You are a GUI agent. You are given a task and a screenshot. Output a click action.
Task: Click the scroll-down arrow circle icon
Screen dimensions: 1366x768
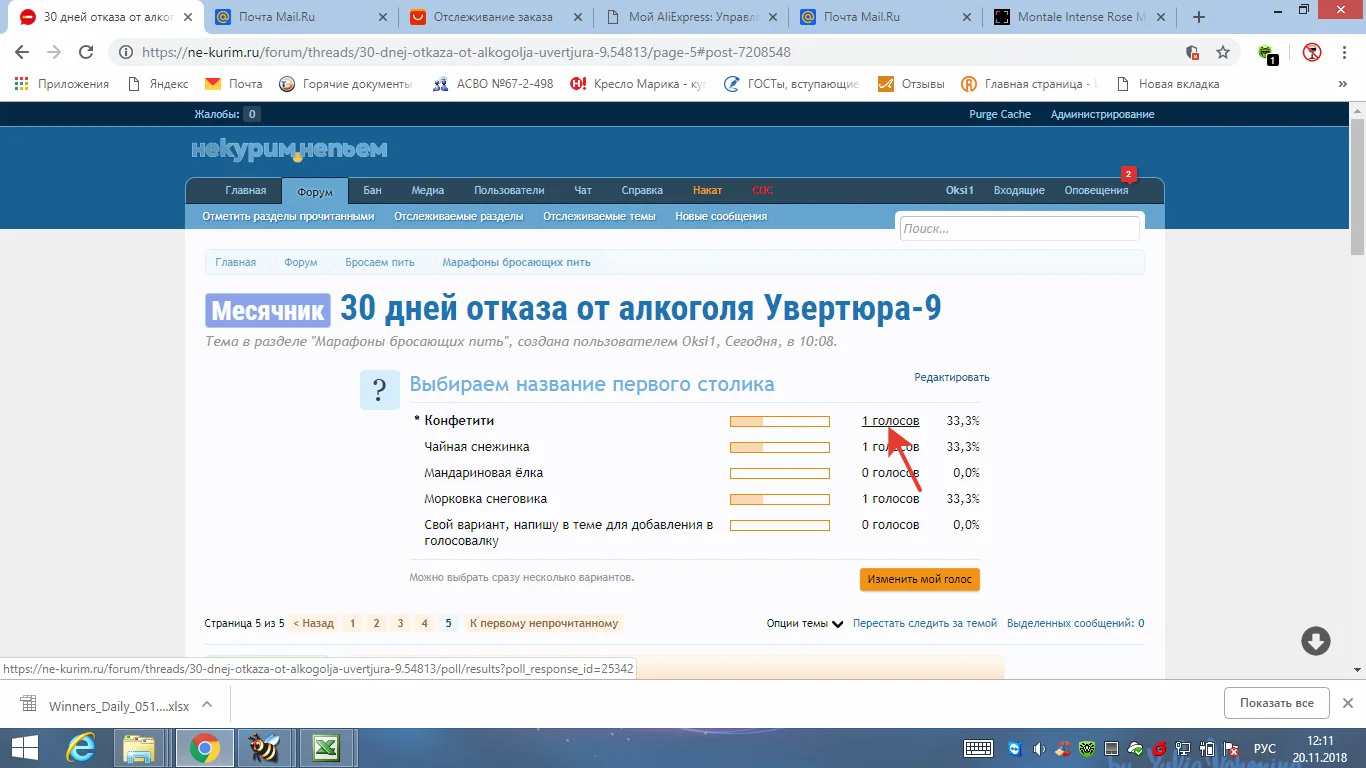point(1315,641)
